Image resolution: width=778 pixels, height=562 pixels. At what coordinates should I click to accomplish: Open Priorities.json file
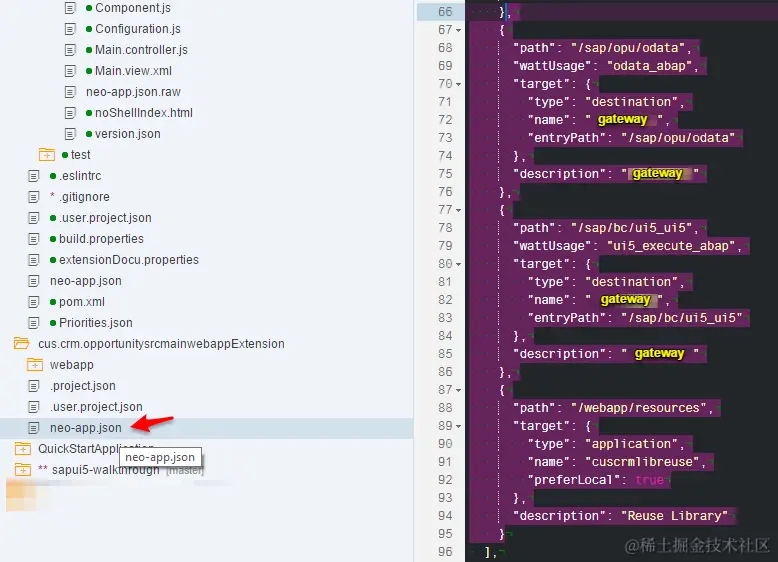click(x=96, y=323)
